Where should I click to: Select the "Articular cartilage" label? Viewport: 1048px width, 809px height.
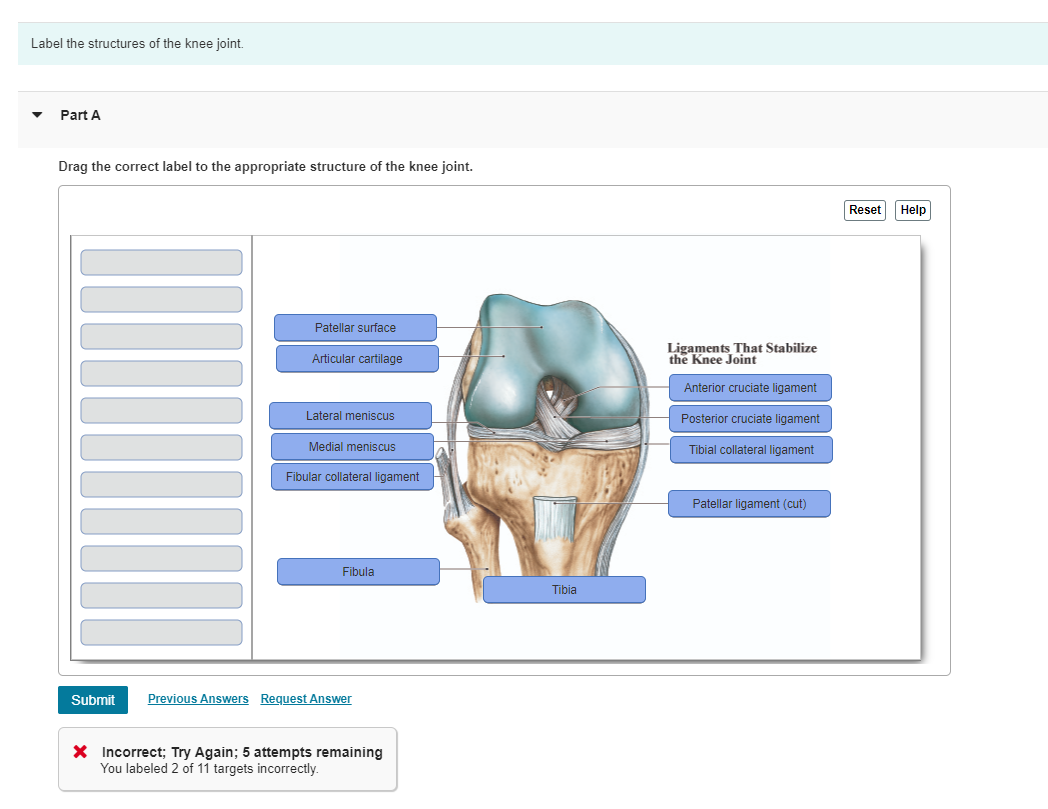coord(357,358)
